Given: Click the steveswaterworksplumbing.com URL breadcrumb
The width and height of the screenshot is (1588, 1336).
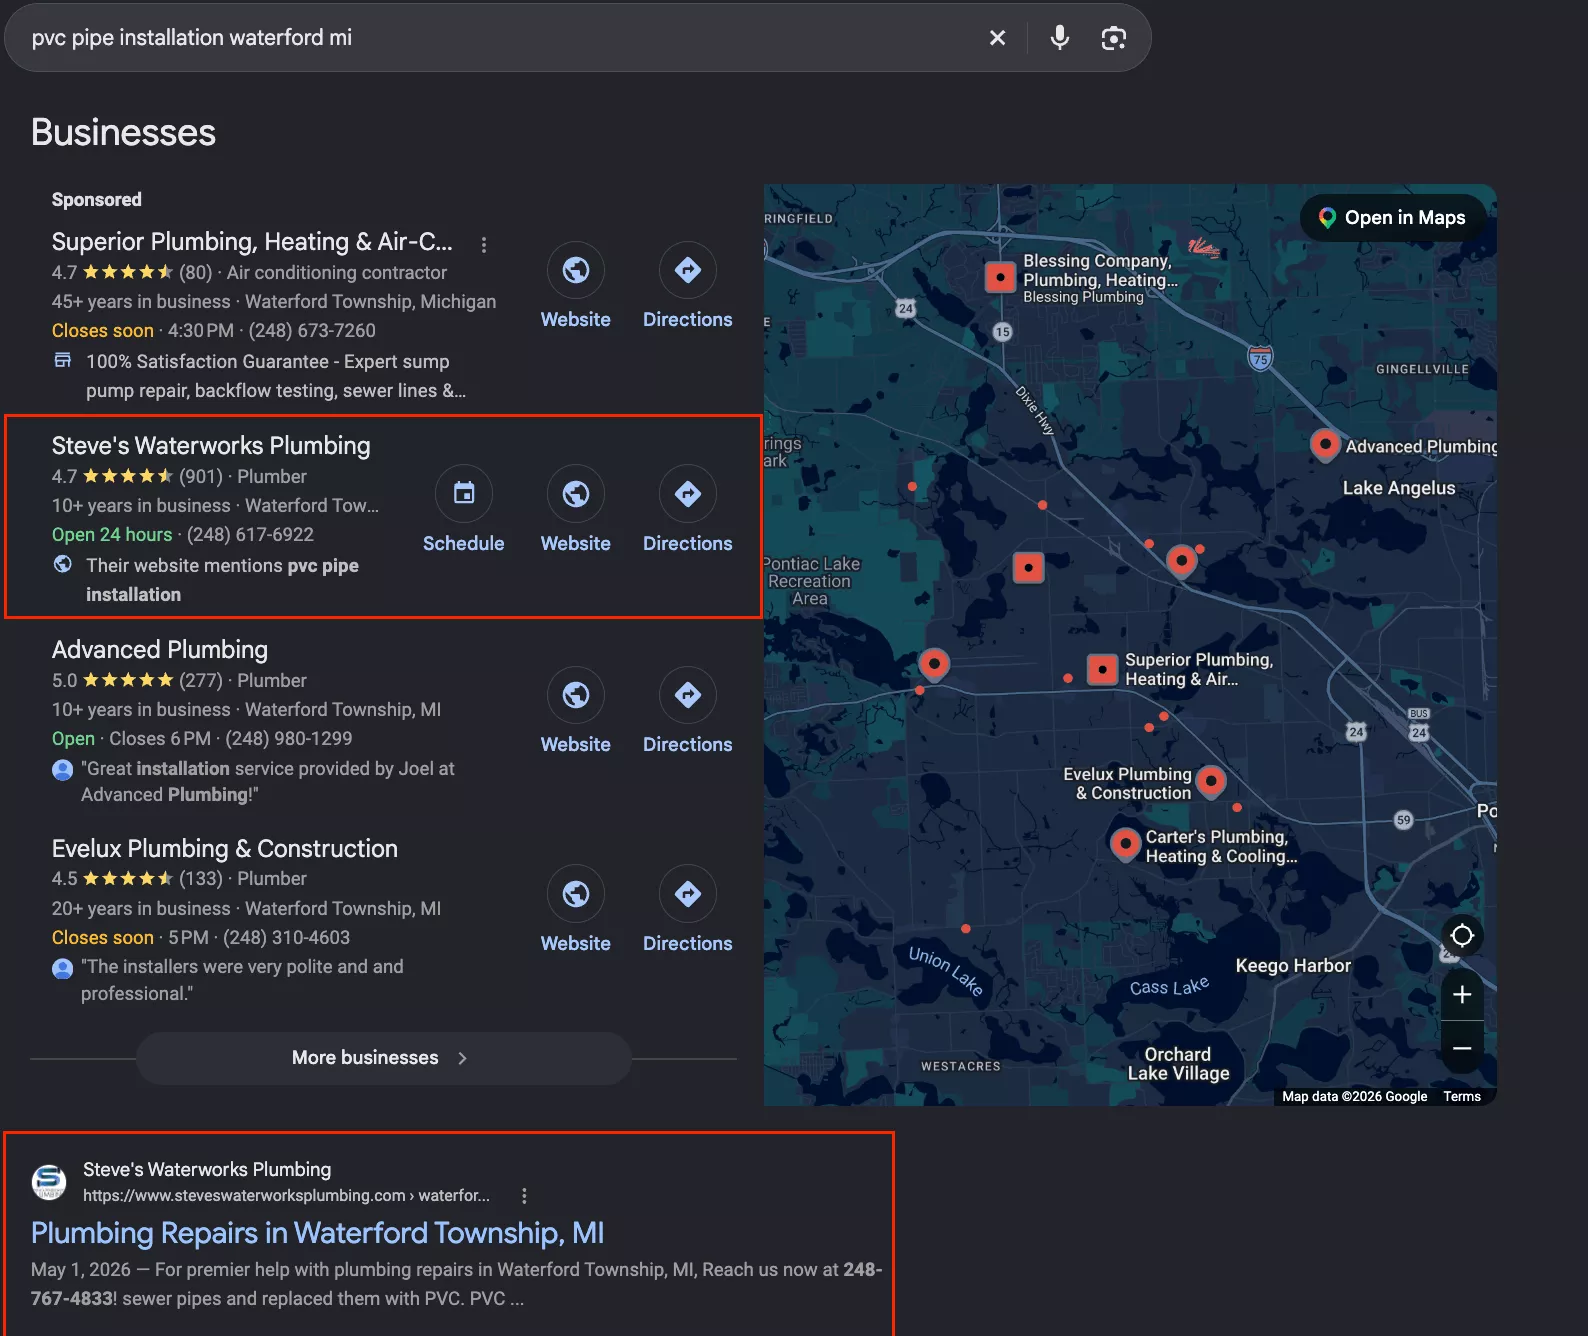Looking at the screenshot, I should [x=286, y=1196].
